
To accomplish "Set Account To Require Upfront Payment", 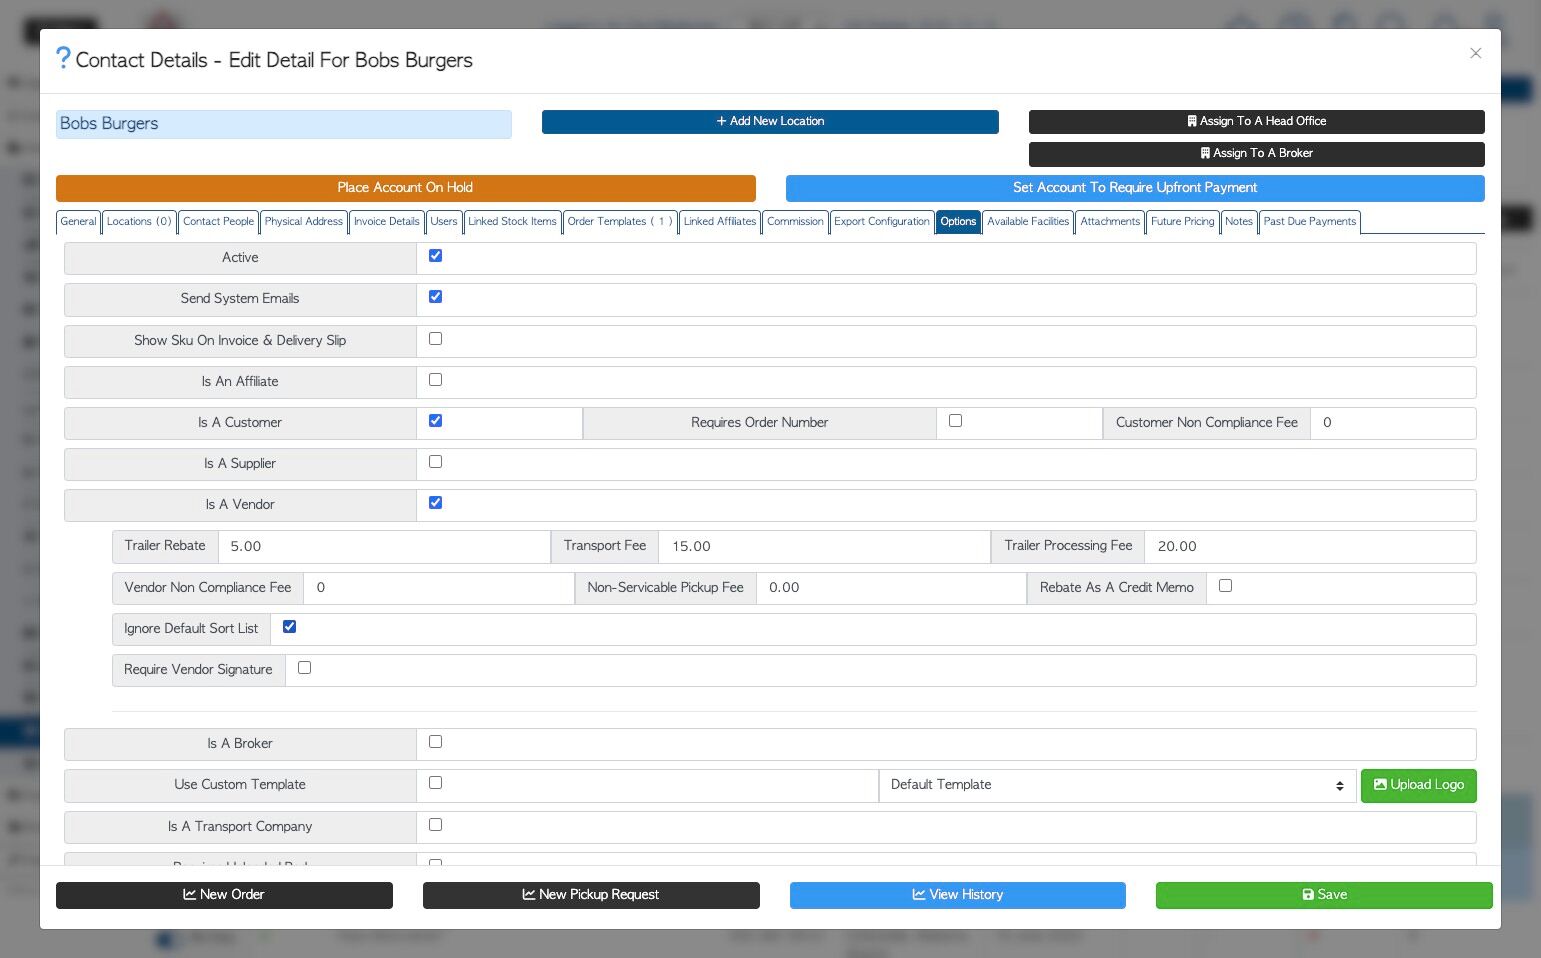I will (x=1135, y=188).
